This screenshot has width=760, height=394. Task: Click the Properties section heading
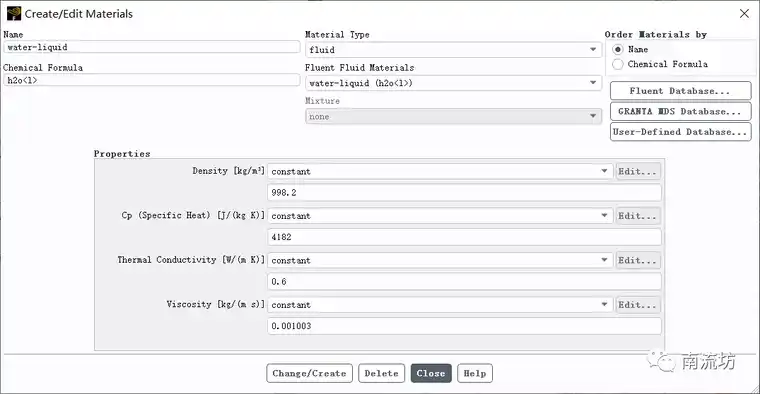(122, 154)
